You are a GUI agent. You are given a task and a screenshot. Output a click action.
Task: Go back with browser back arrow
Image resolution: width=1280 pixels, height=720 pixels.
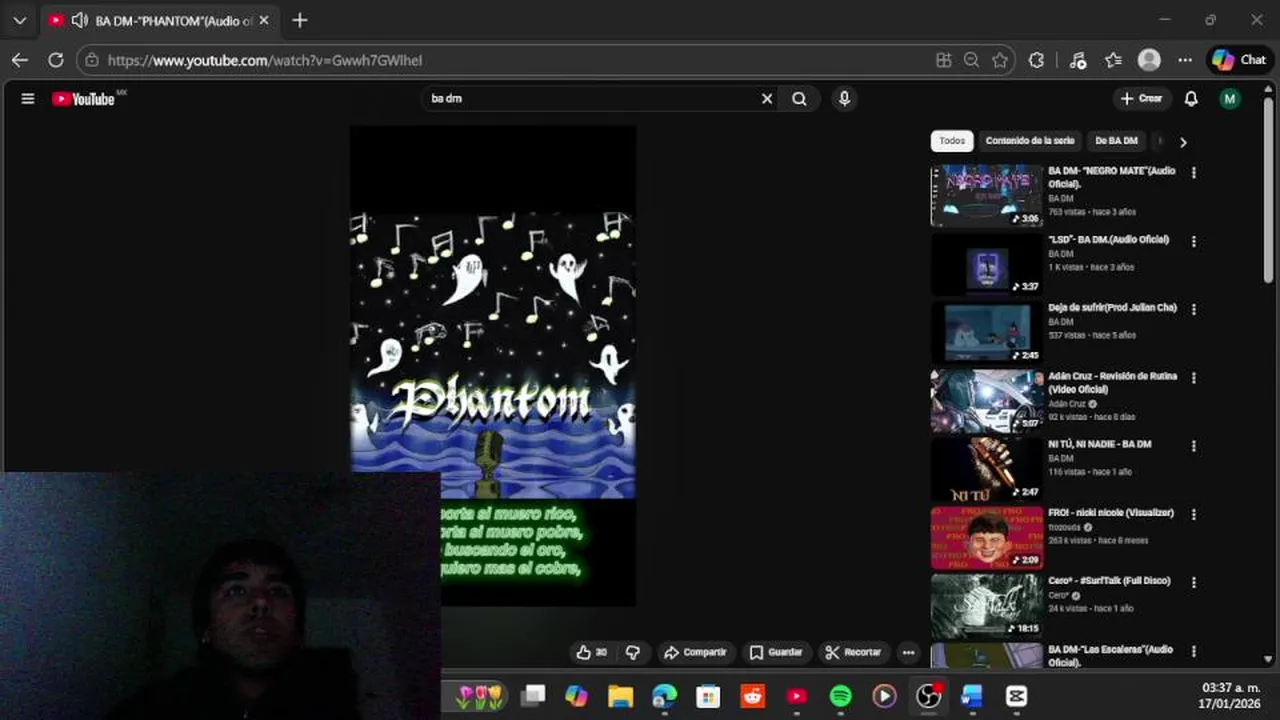click(20, 60)
